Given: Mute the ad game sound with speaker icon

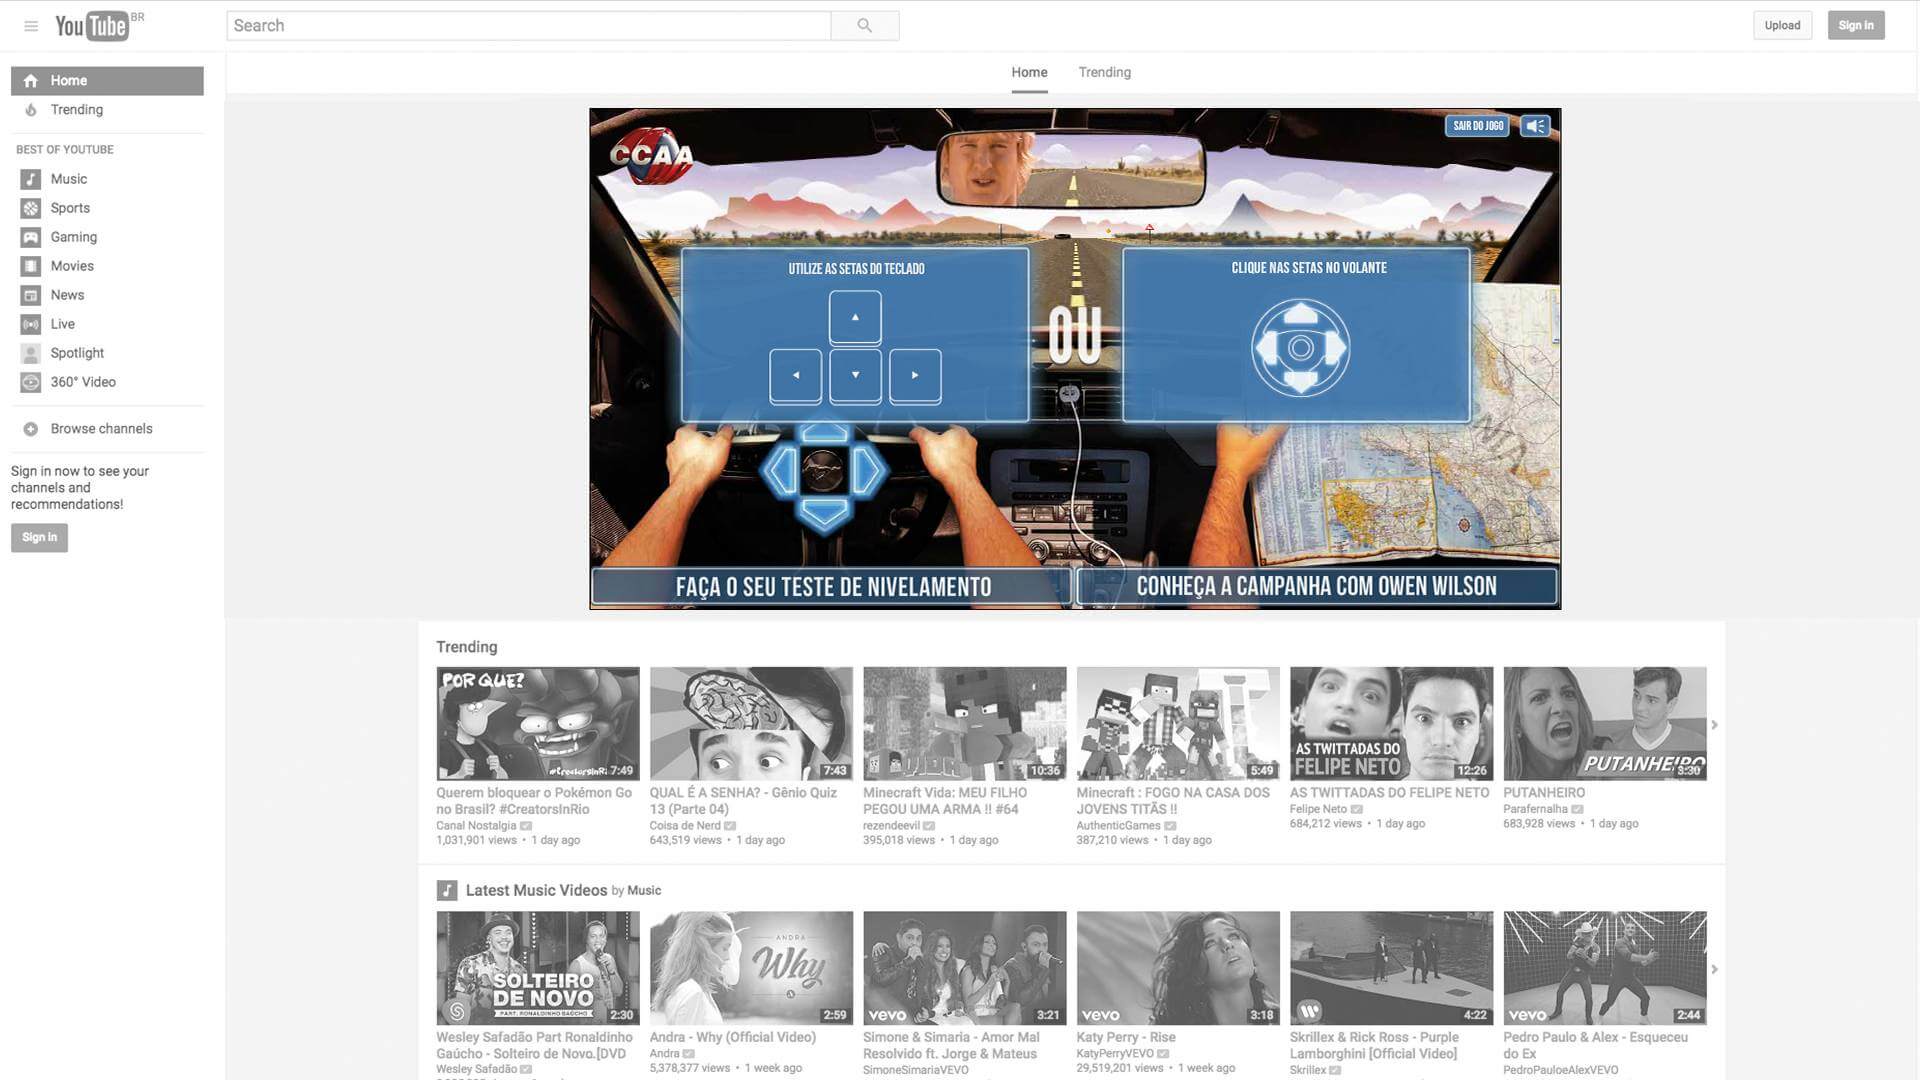Looking at the screenshot, I should tap(1535, 126).
